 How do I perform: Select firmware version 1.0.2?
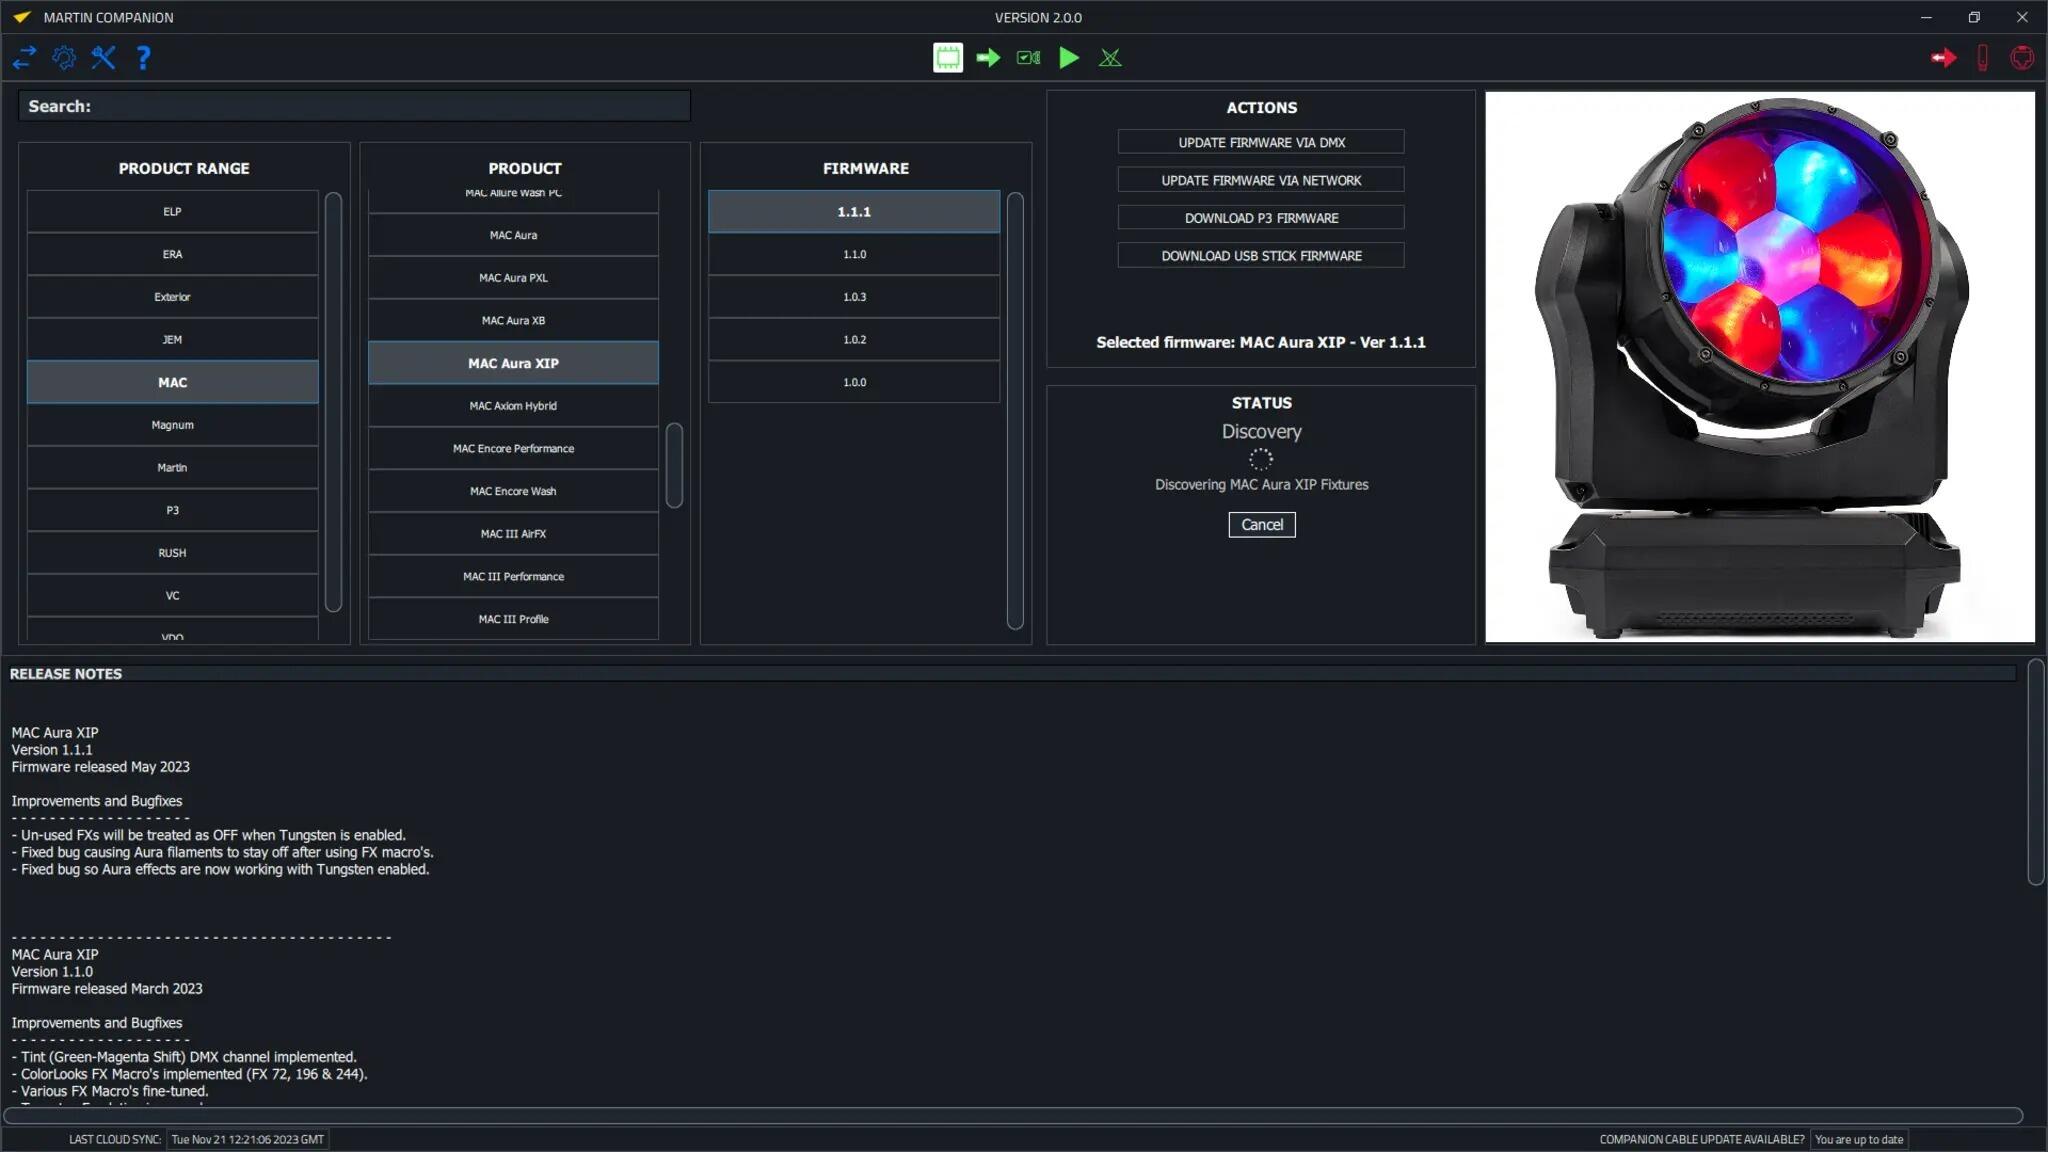(x=854, y=340)
